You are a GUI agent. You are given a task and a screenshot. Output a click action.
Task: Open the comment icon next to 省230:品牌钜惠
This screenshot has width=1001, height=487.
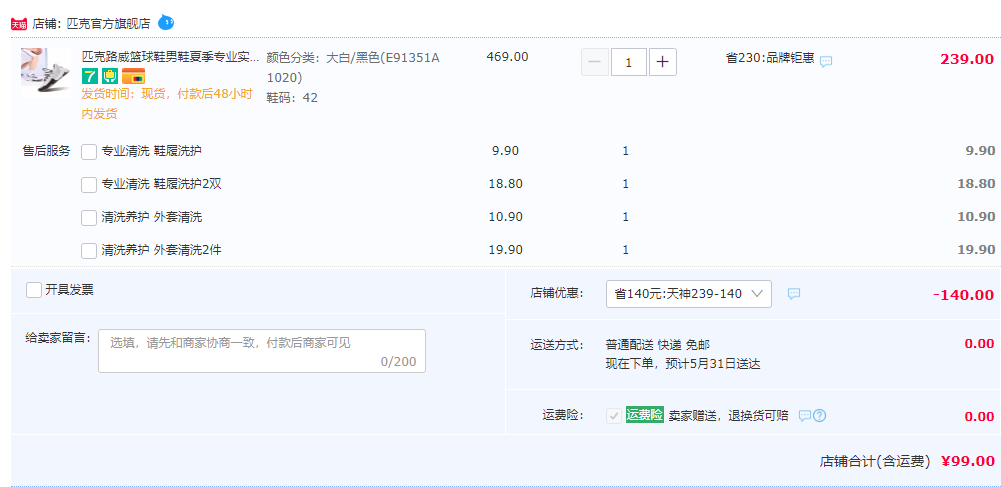point(826,61)
